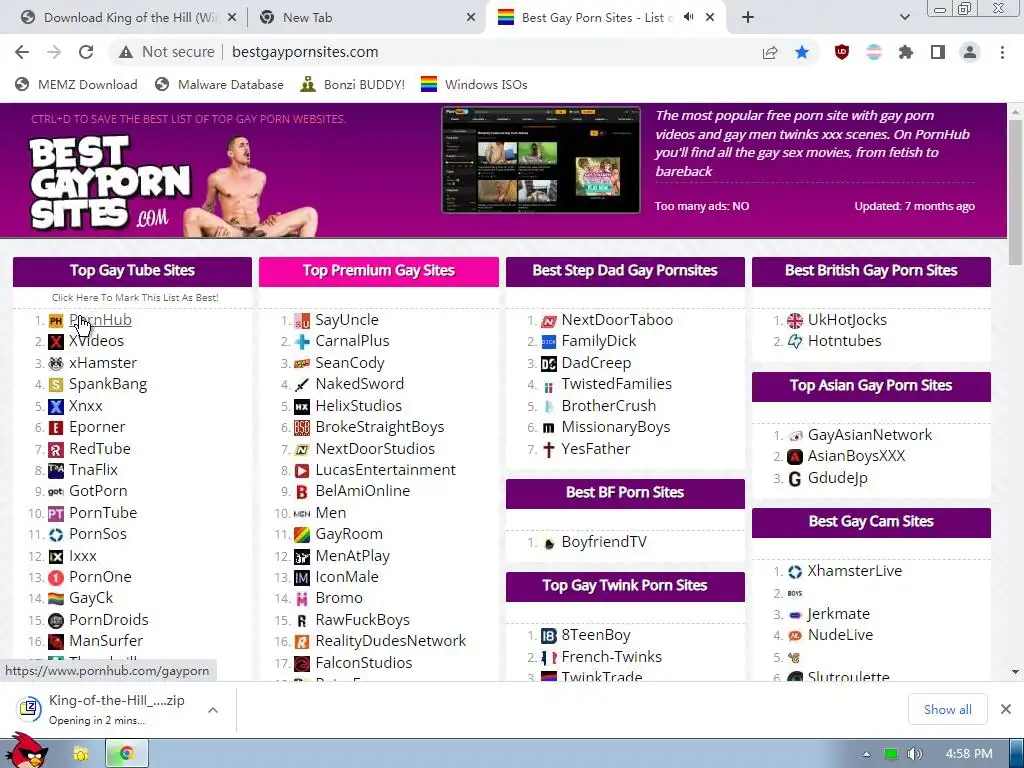1024x768 pixels.
Task: Open the Malware Database bookmark
Action: 219,85
